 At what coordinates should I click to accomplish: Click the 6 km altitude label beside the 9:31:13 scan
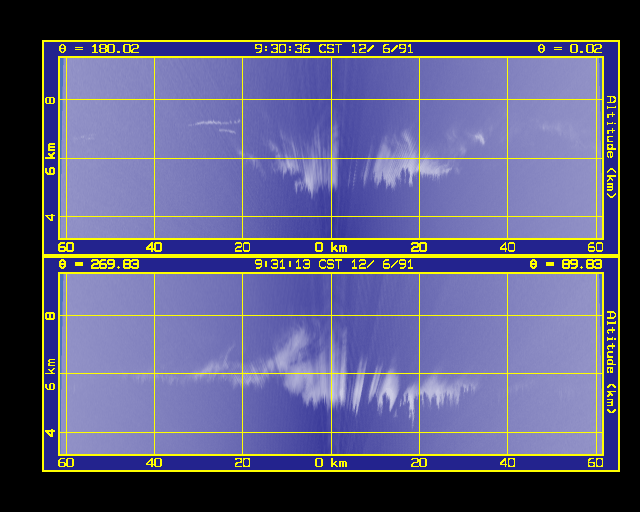pos(50,375)
